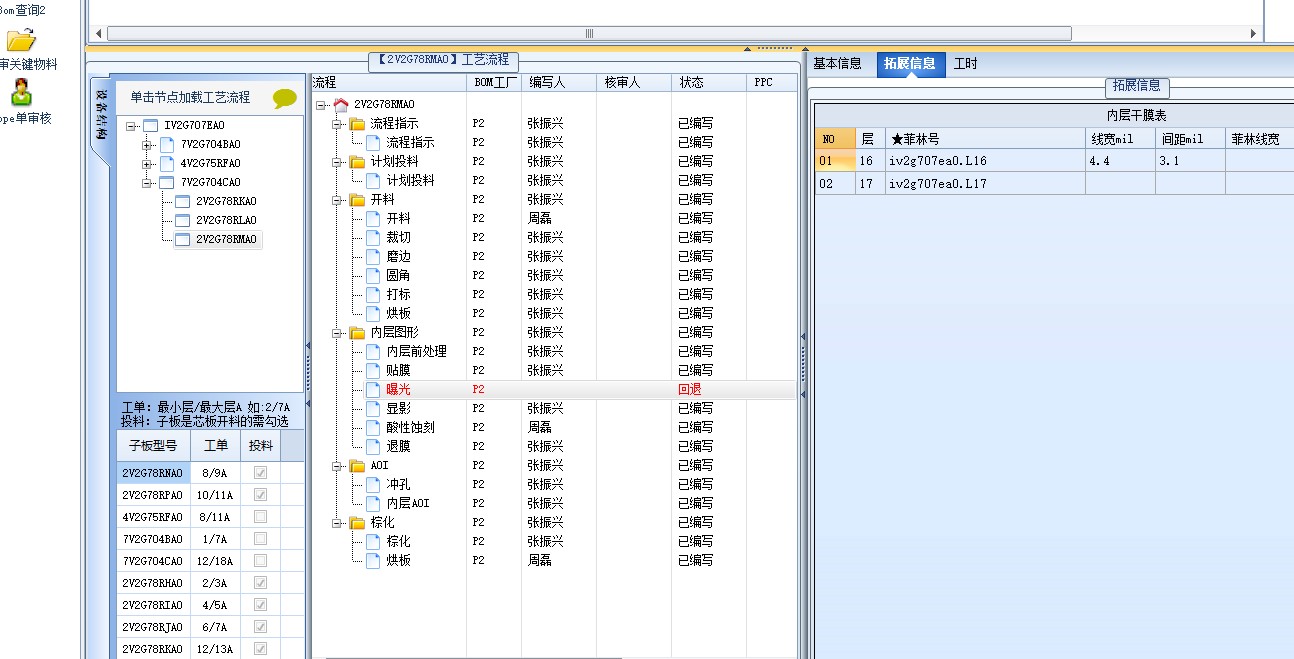
Task: Click the 线宽mil column header
Action: pos(1120,139)
